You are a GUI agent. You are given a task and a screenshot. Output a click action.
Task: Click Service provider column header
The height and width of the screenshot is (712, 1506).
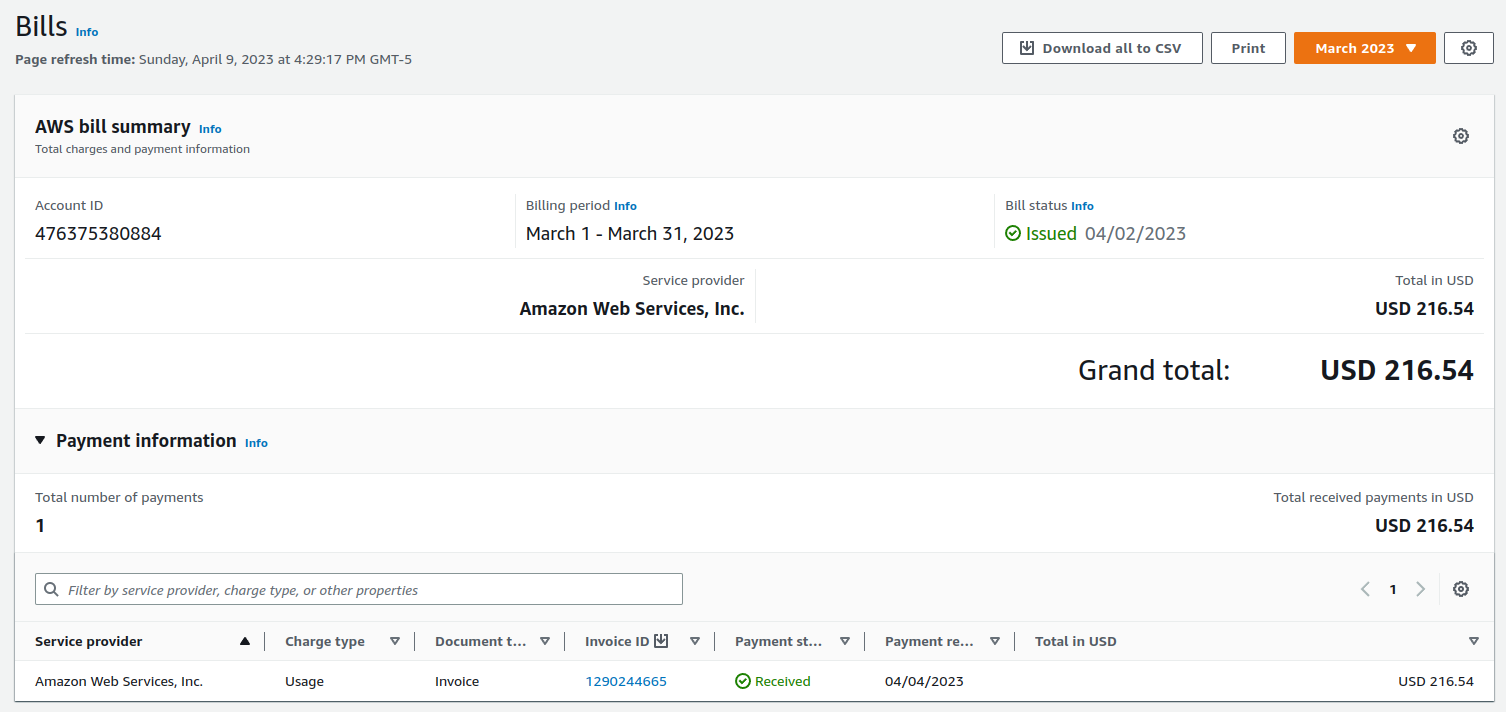tap(89, 642)
